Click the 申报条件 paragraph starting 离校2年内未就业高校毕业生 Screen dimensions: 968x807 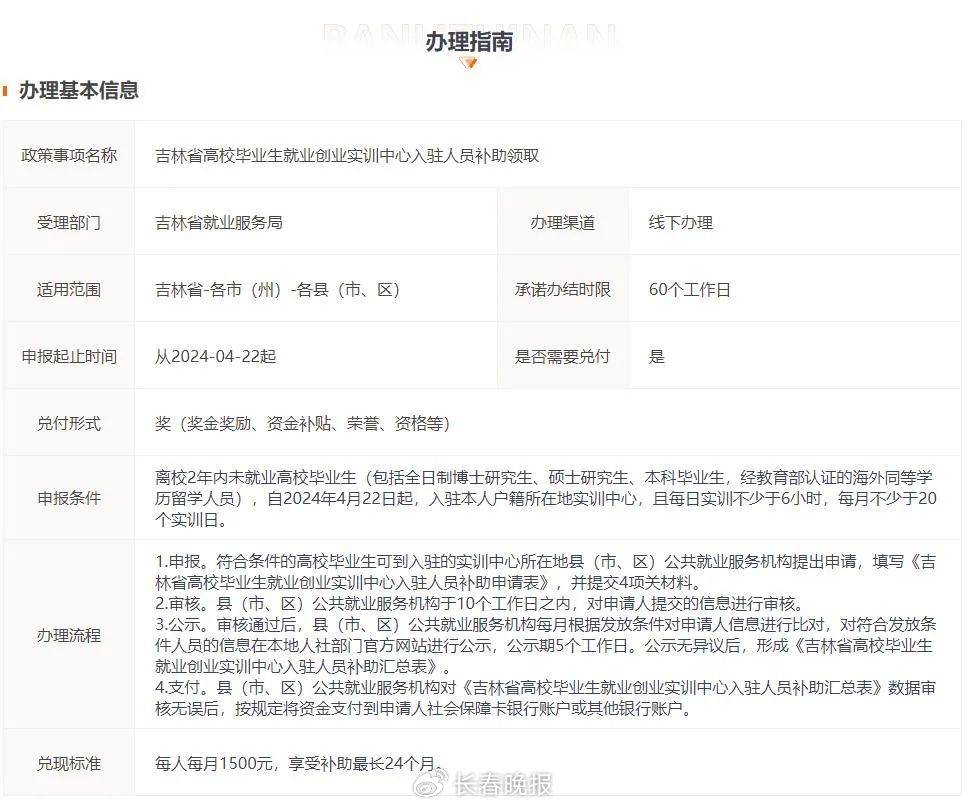[546, 498]
